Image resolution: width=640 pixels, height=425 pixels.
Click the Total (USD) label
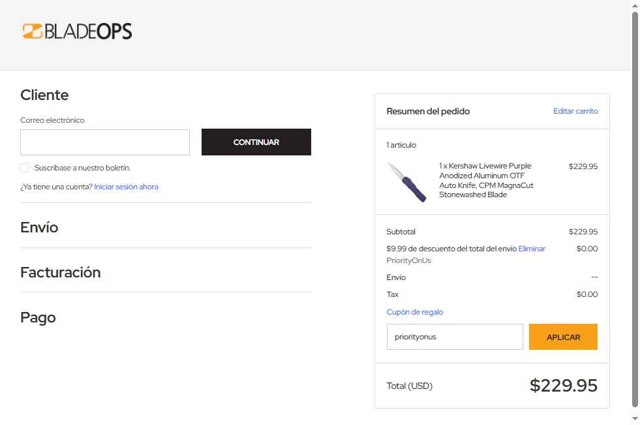pos(409,386)
